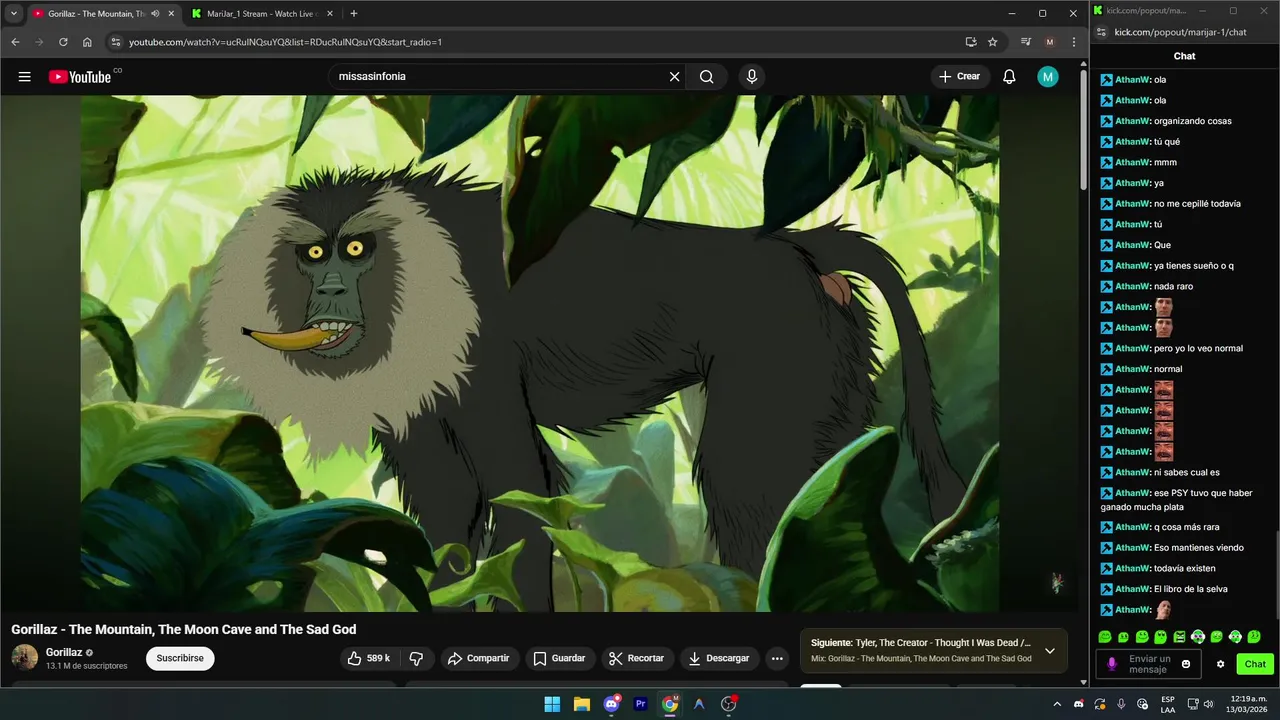1280x720 pixels.
Task: Open emoji picker in Kick message box
Action: [1186, 664]
